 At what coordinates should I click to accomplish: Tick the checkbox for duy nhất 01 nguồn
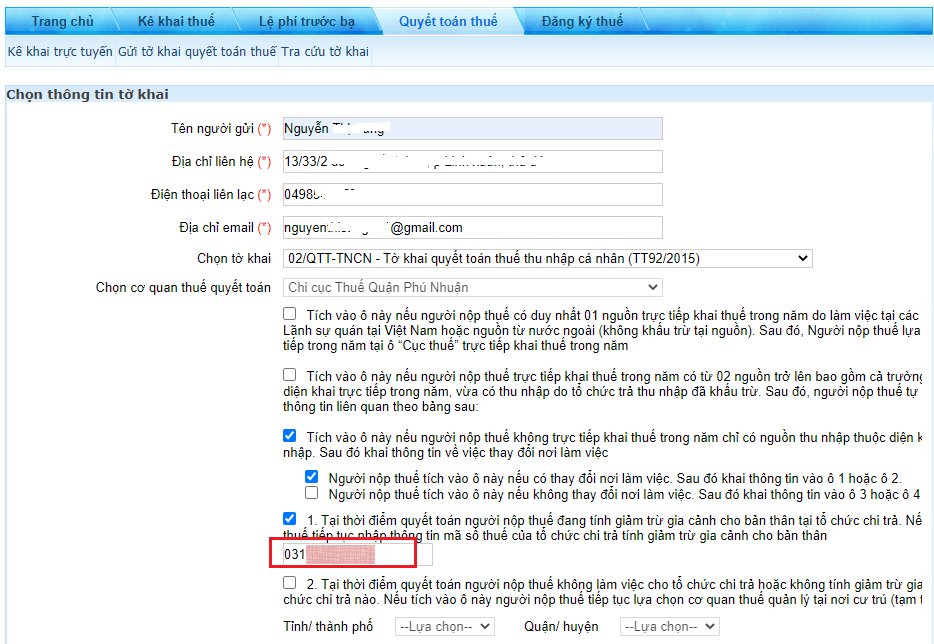pos(290,314)
